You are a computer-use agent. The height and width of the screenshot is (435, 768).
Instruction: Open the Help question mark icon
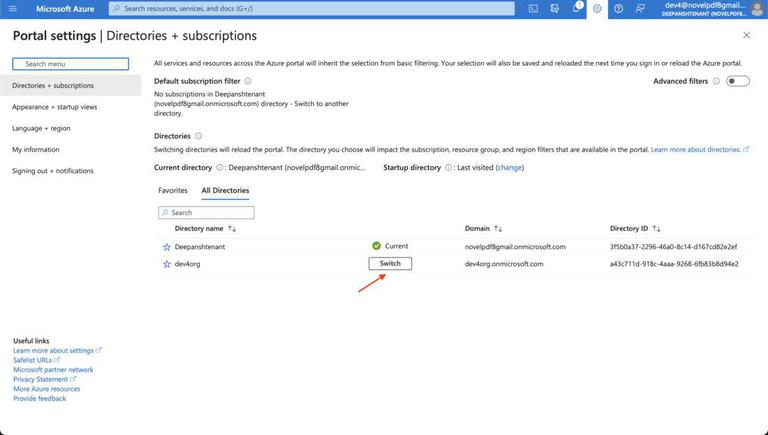(619, 9)
